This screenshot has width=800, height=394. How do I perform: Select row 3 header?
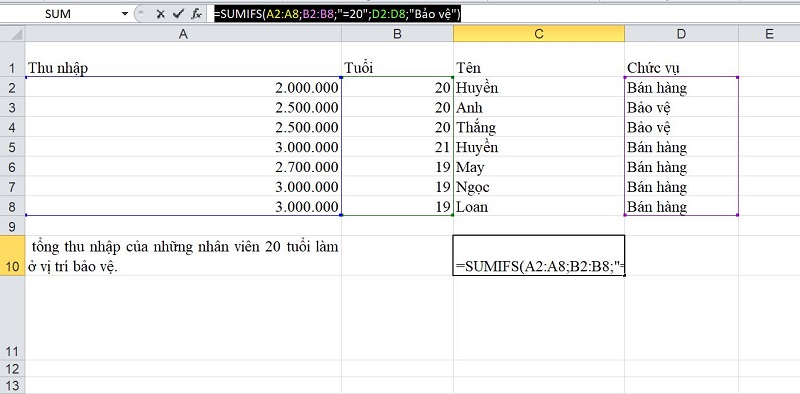point(12,108)
